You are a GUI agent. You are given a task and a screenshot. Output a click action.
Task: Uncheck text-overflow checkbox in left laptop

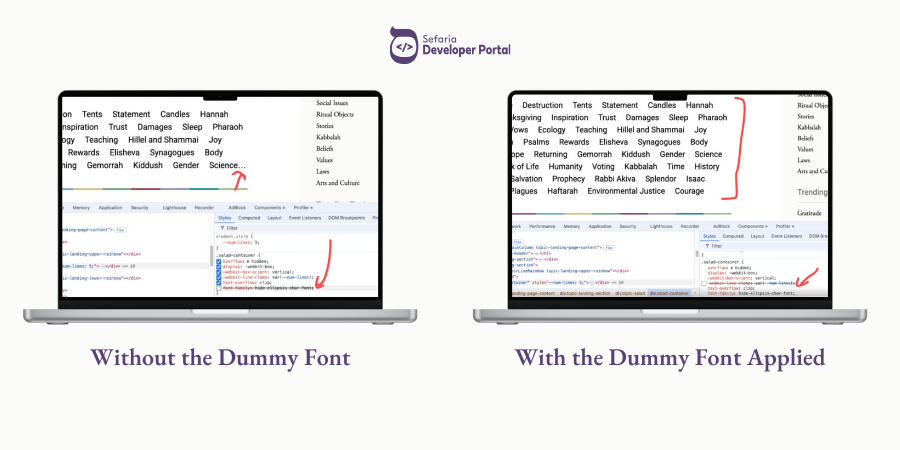pyautogui.click(x=219, y=282)
